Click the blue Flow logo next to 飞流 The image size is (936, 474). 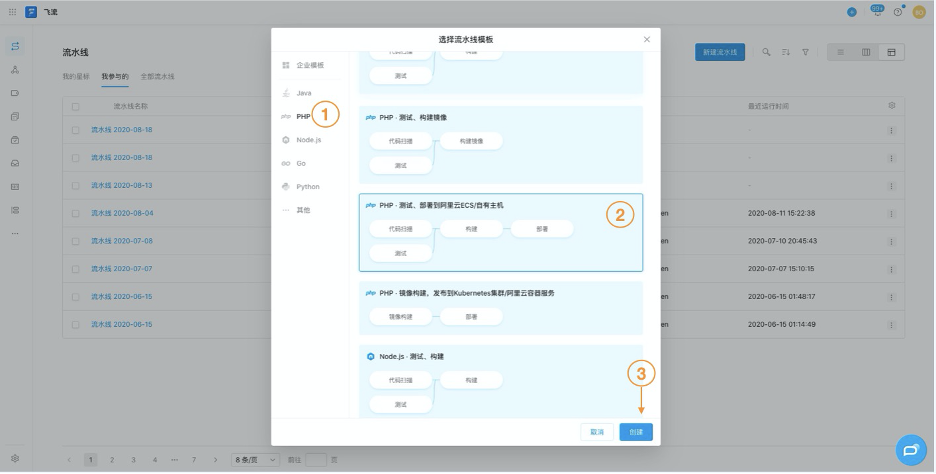(x=31, y=12)
